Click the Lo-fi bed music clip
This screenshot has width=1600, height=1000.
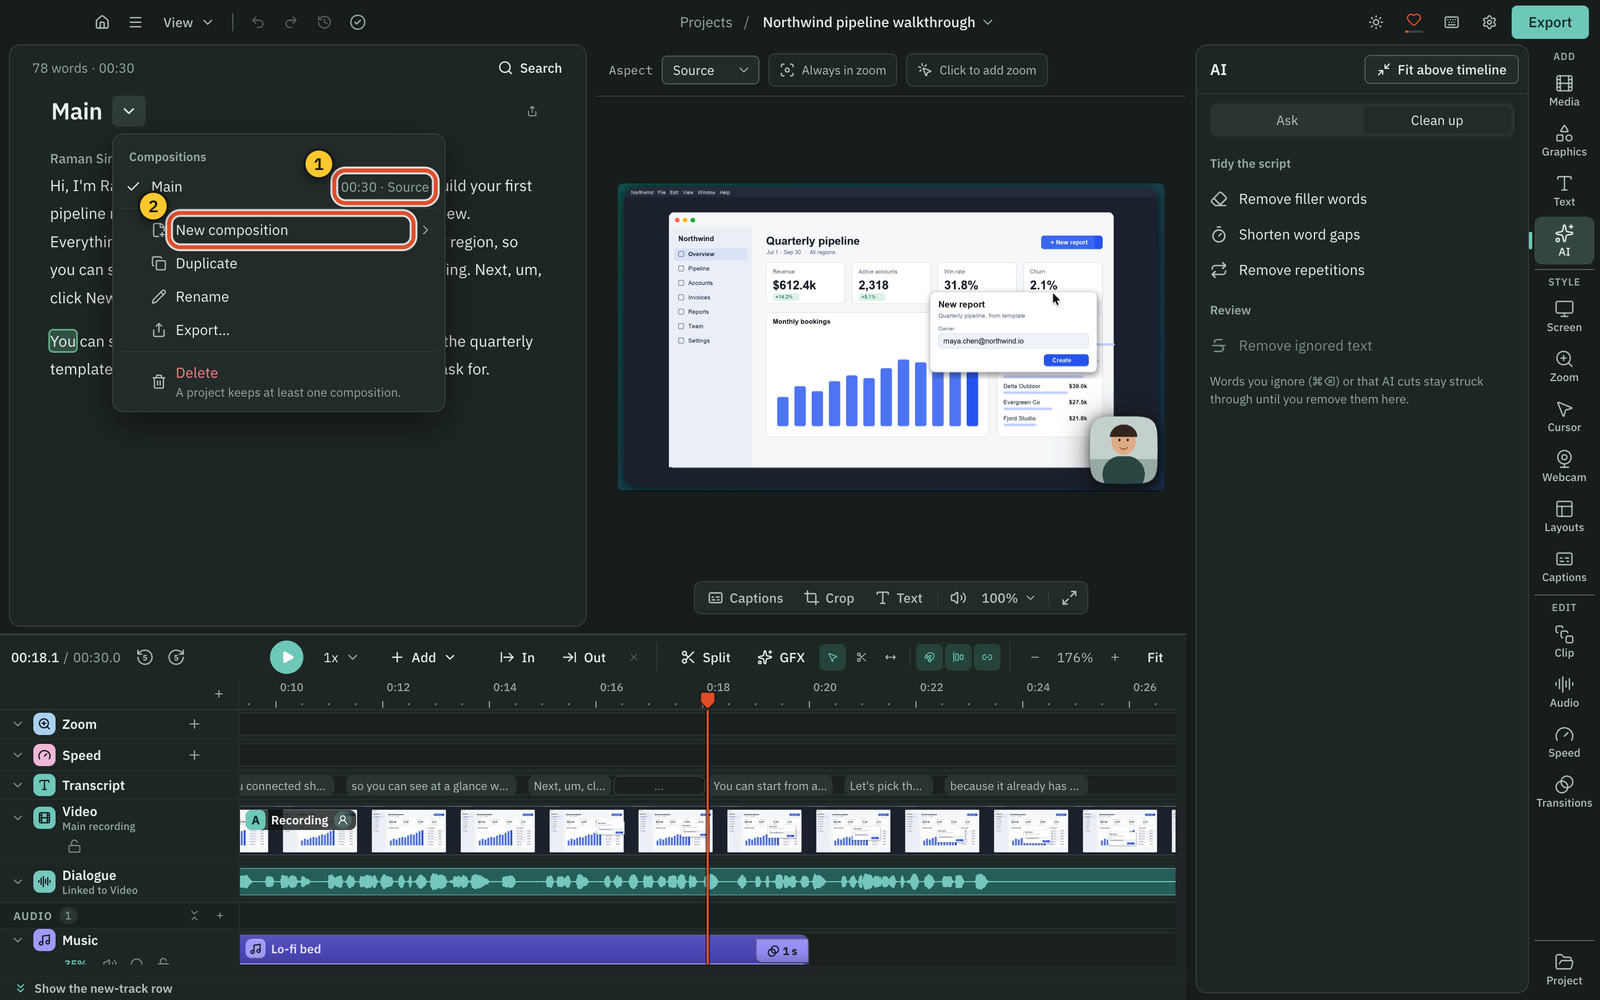point(524,949)
